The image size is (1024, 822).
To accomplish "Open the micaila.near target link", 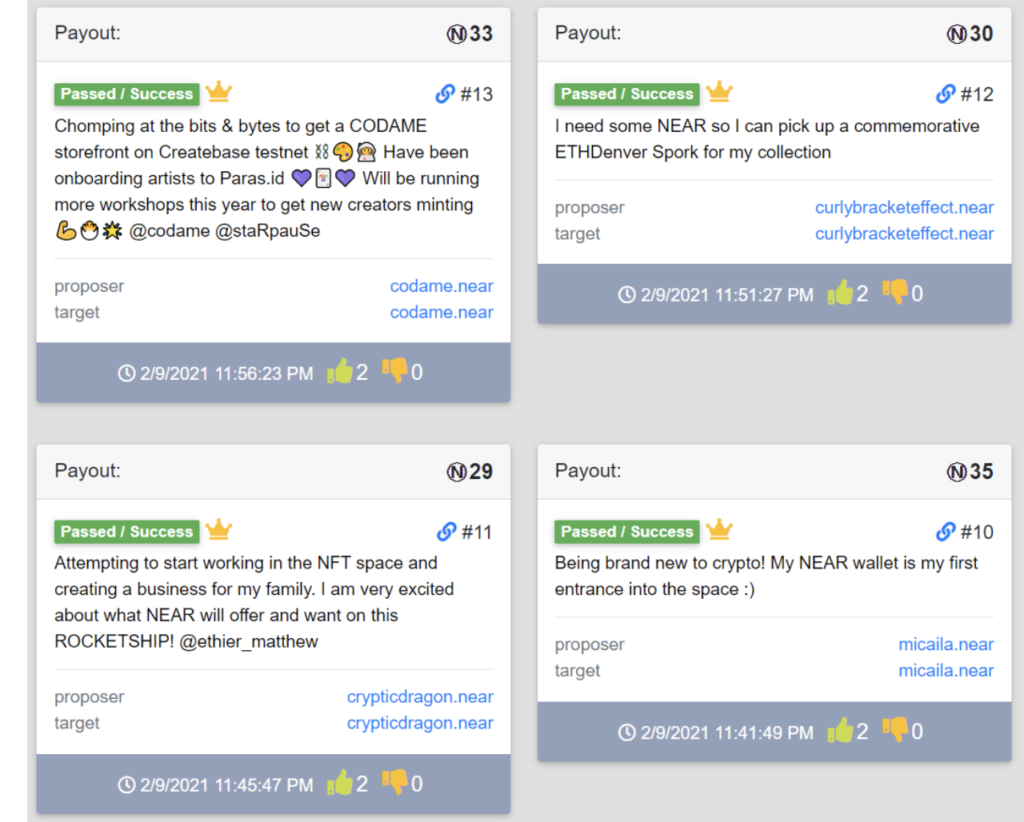I will 946,671.
